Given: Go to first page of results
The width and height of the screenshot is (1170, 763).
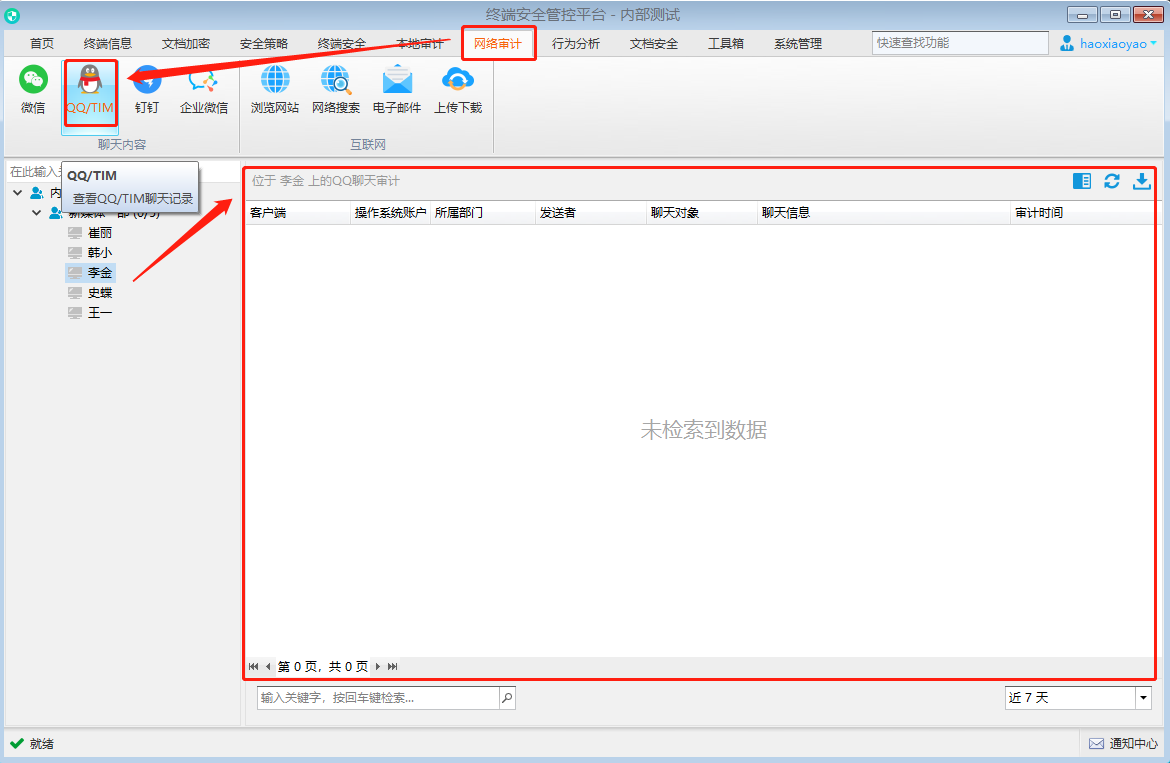Looking at the screenshot, I should click(254, 667).
